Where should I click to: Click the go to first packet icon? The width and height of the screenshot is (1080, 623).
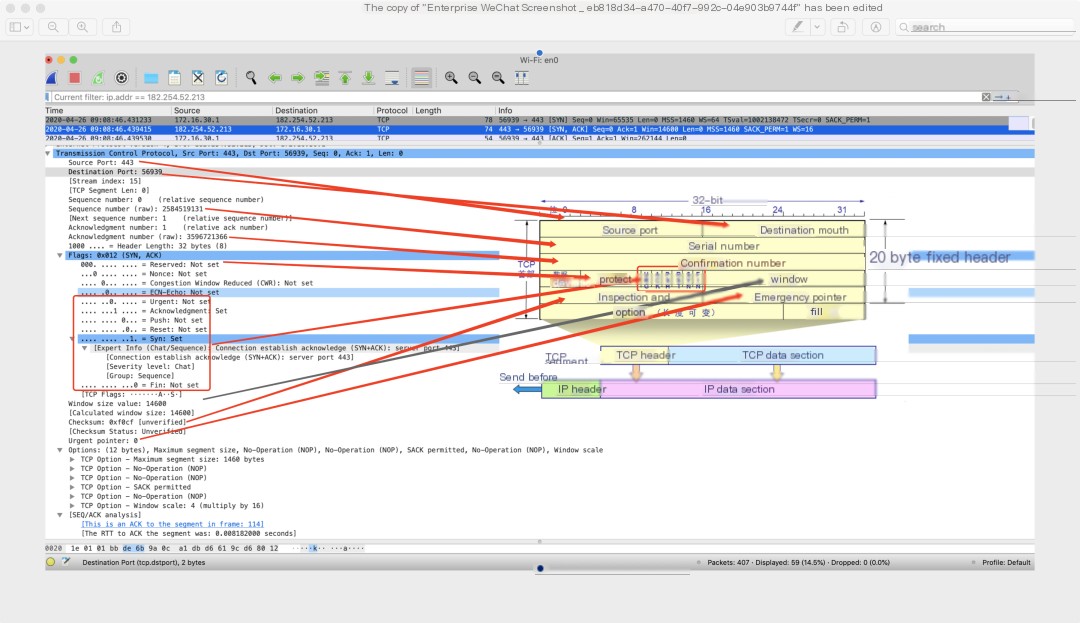click(345, 78)
